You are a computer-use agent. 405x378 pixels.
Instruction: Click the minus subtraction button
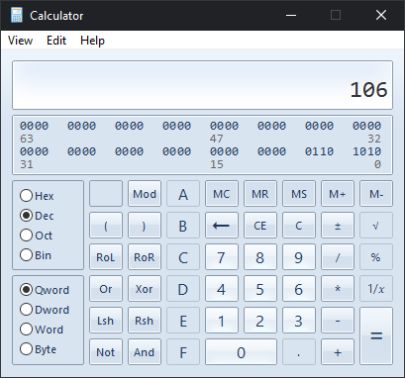click(x=337, y=320)
